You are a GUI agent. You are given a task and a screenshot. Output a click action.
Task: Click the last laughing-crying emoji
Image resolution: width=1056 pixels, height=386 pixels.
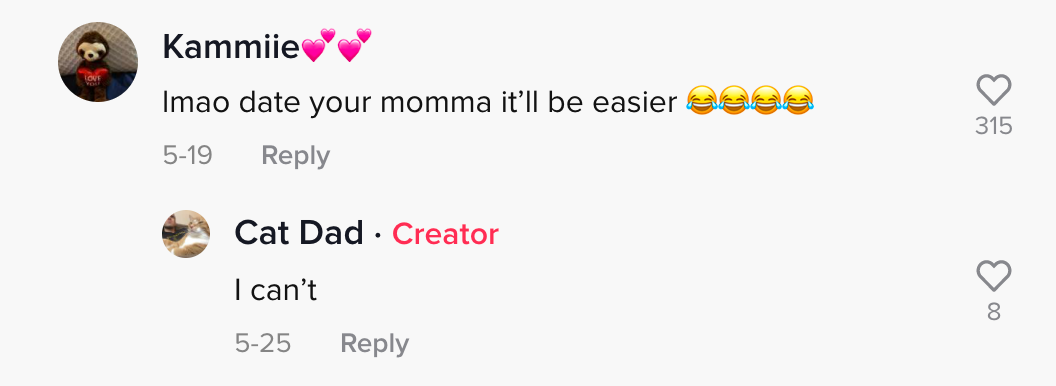tap(797, 101)
